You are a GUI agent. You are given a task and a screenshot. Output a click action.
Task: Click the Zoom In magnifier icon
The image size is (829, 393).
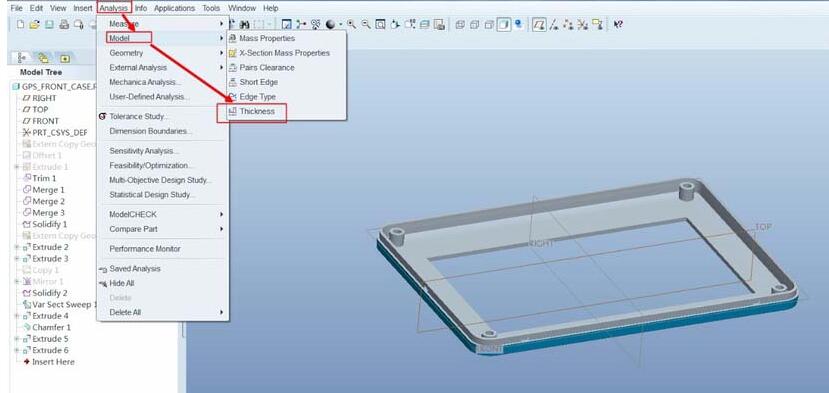point(352,24)
